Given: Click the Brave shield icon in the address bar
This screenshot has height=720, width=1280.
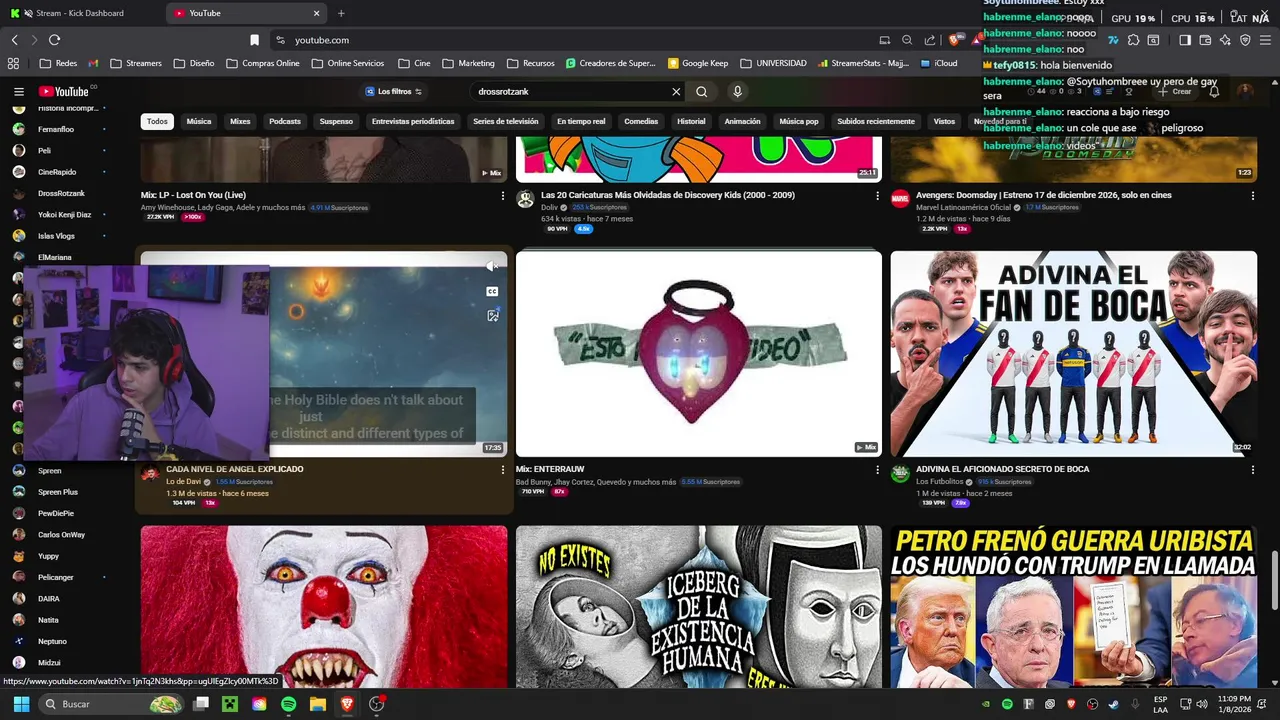Looking at the screenshot, I should (954, 40).
